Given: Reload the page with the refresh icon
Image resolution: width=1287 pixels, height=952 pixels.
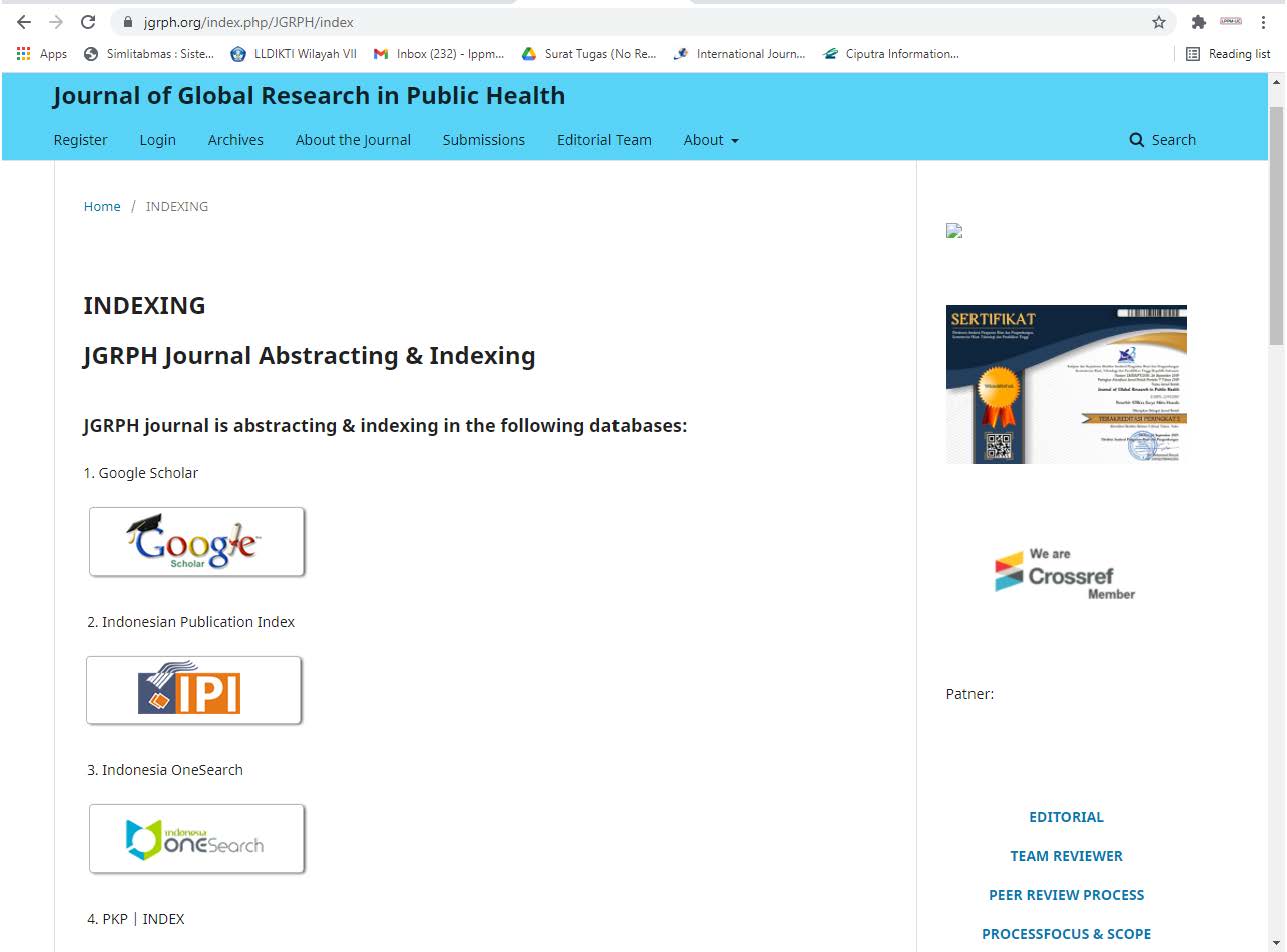Looking at the screenshot, I should coord(88,22).
